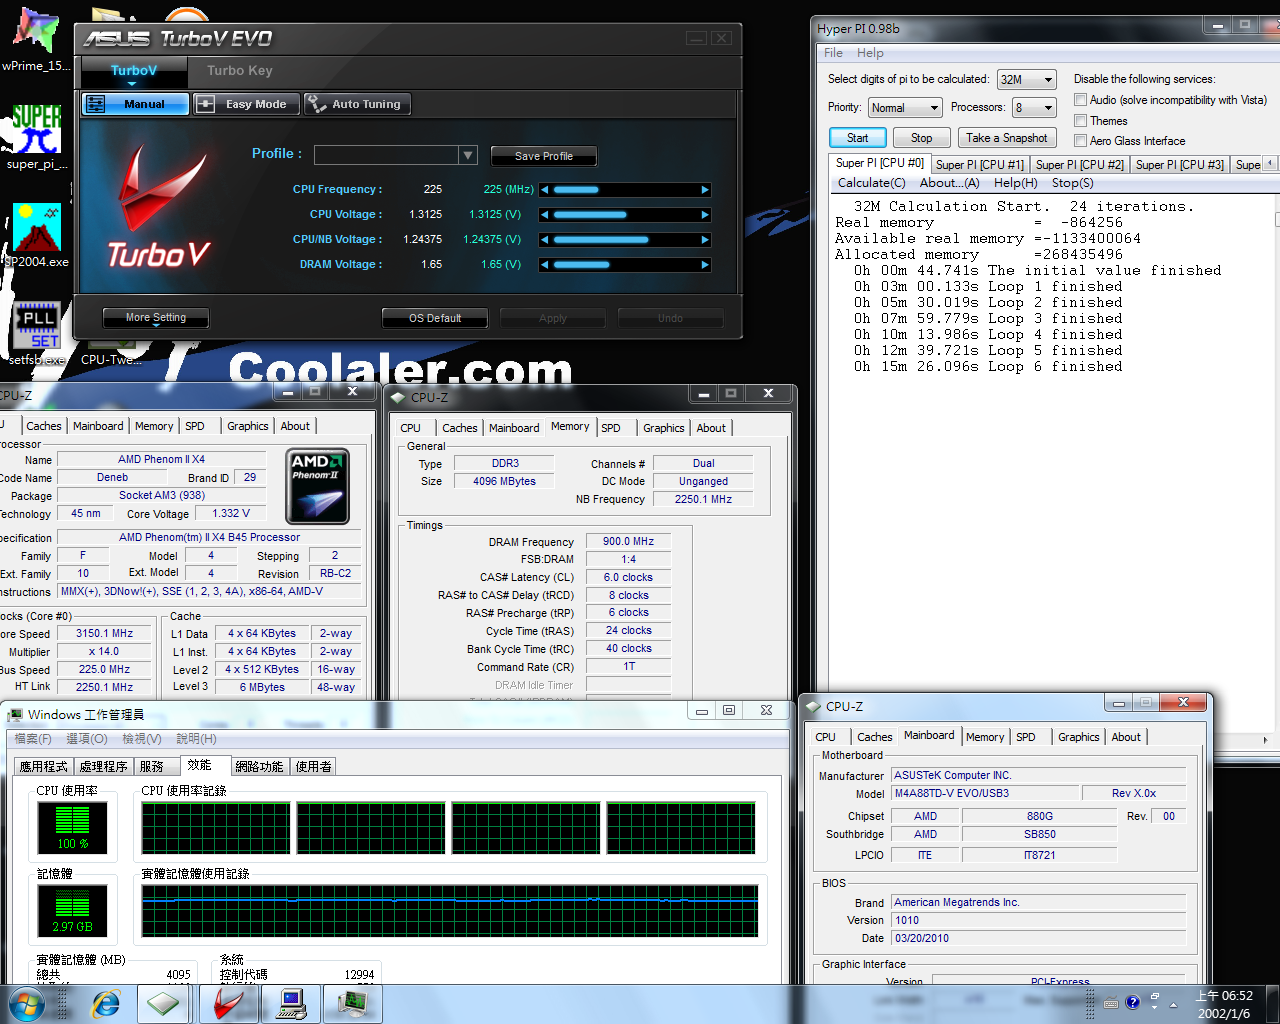Click the OS Default button

(x=435, y=319)
